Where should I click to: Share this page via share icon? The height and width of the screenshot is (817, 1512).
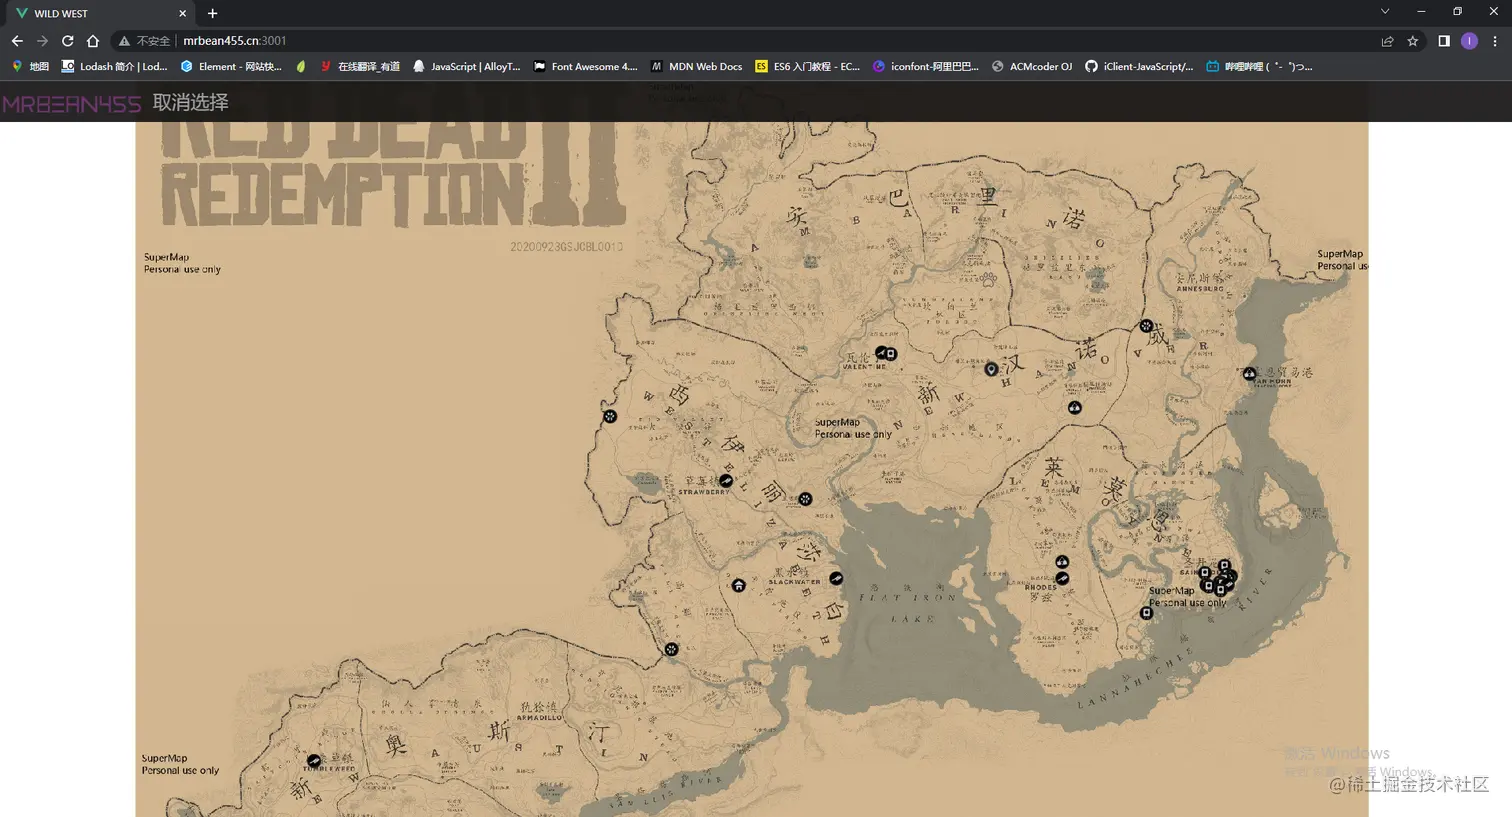(x=1387, y=41)
